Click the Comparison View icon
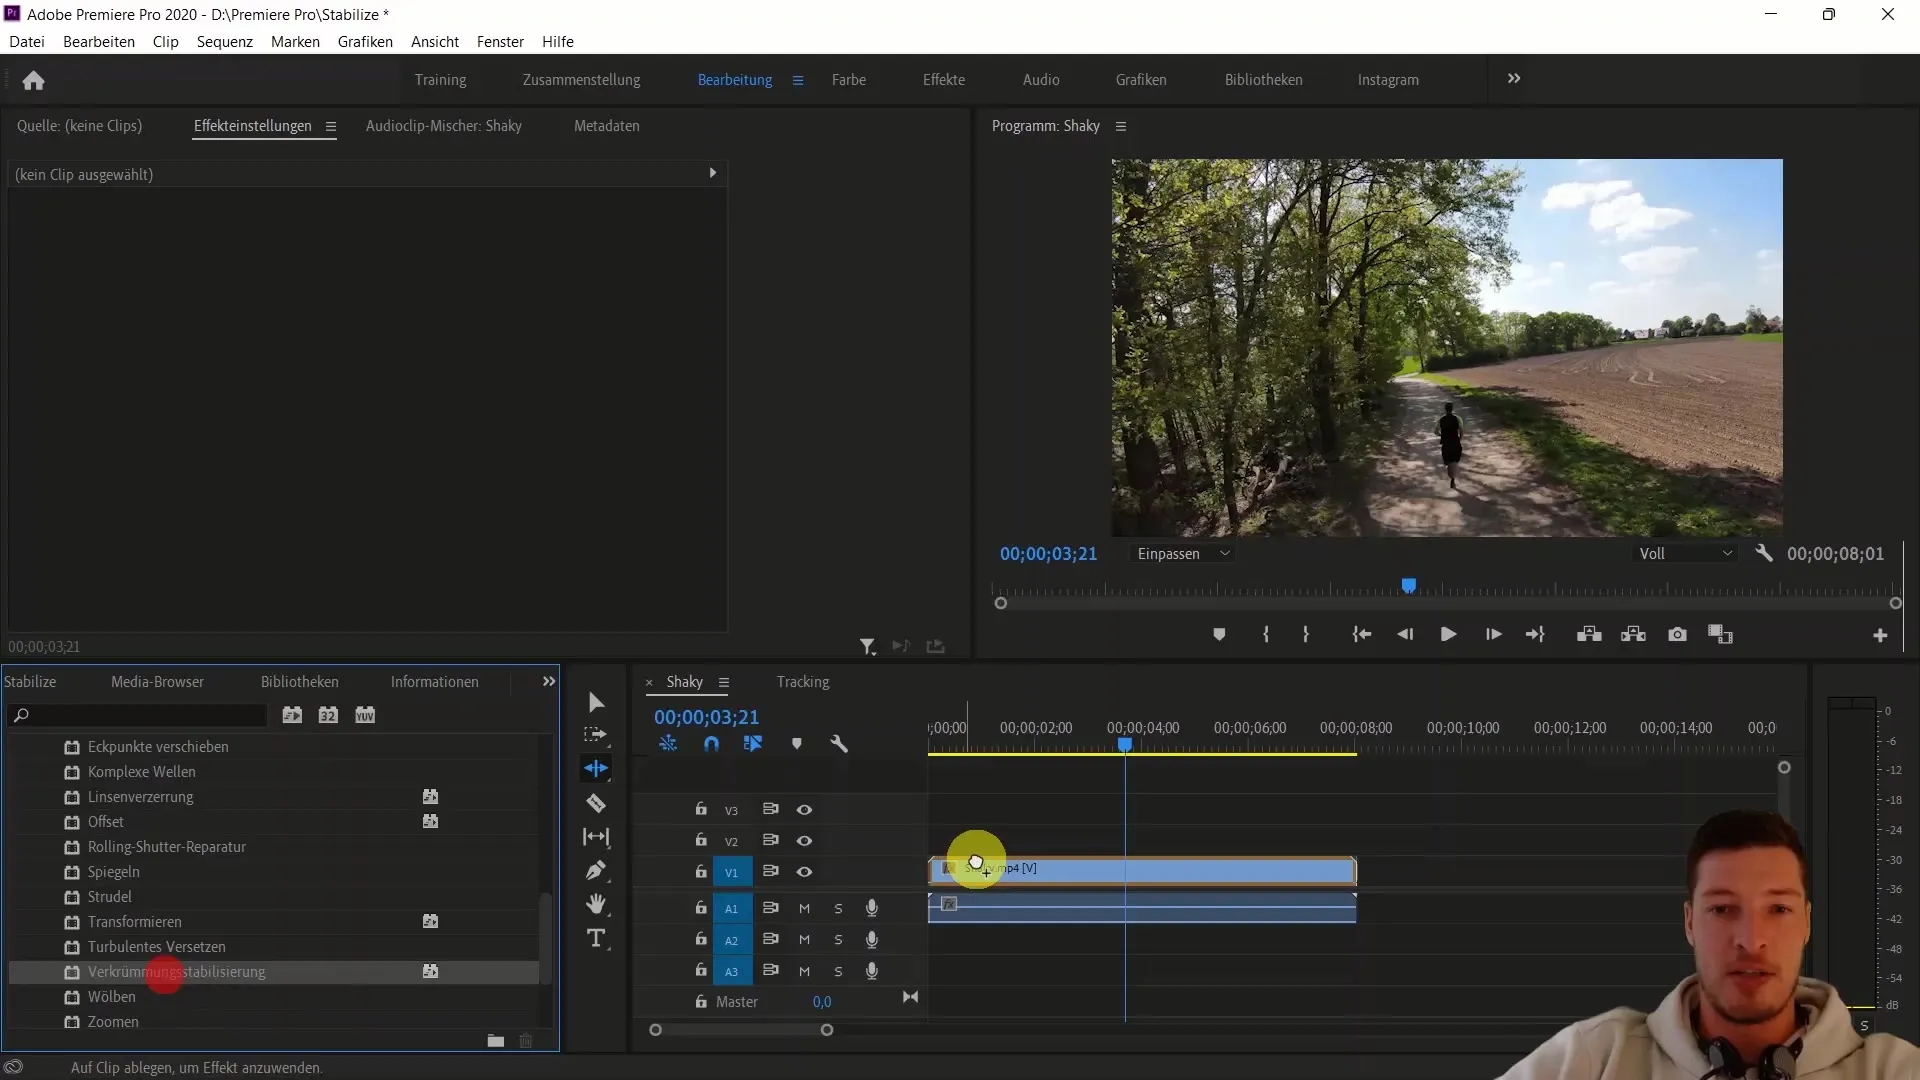The height and width of the screenshot is (1080, 1920). pyautogui.click(x=1720, y=634)
